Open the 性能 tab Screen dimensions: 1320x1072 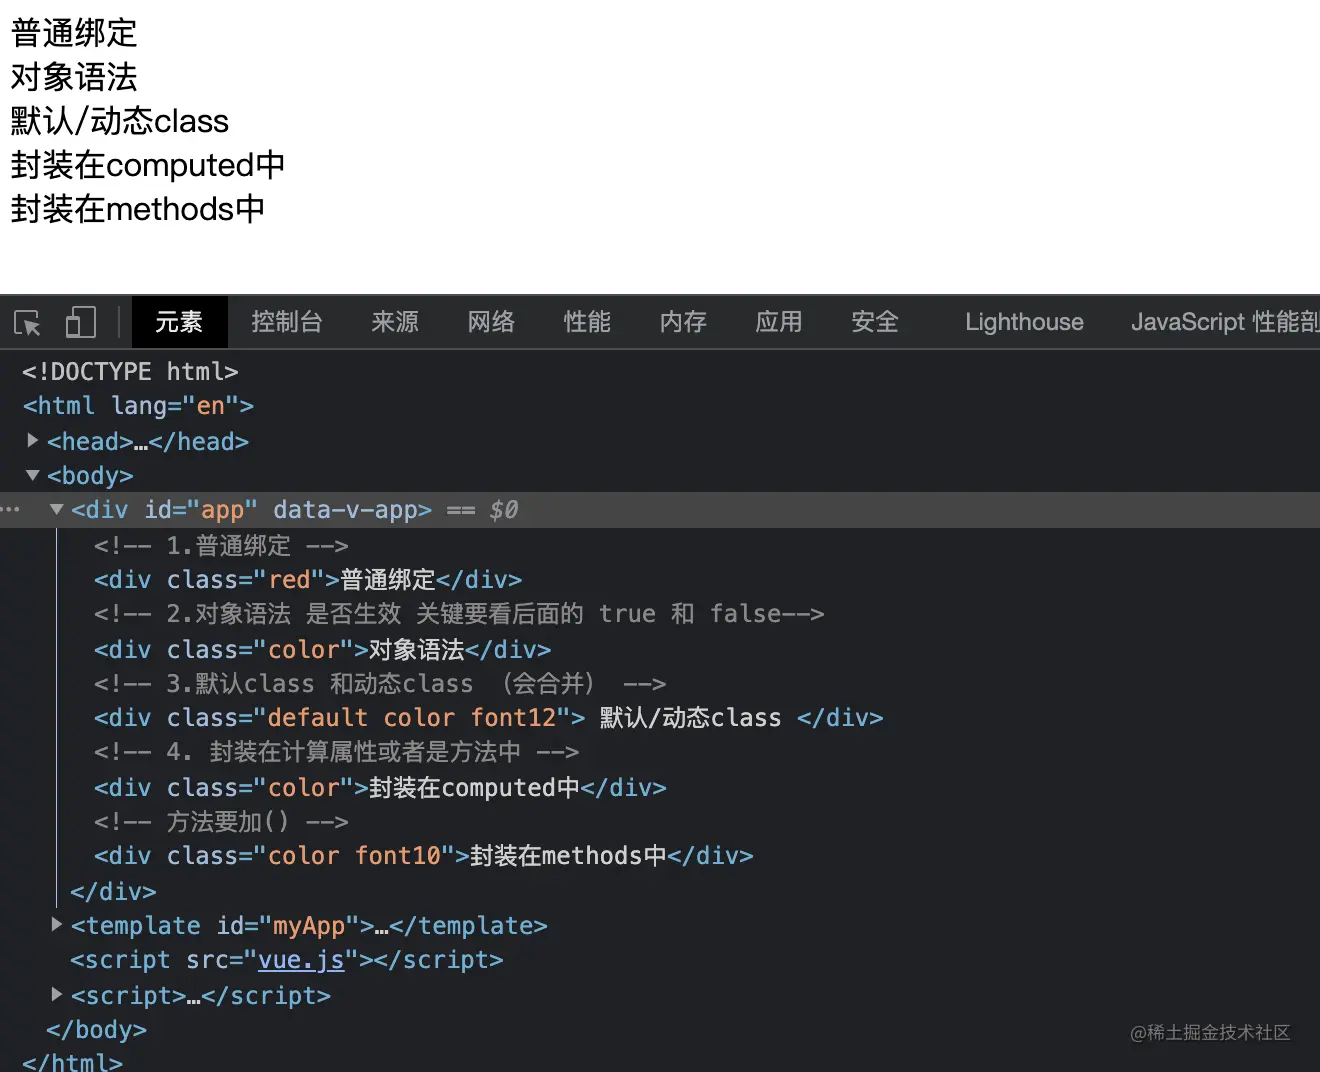pyautogui.click(x=587, y=322)
